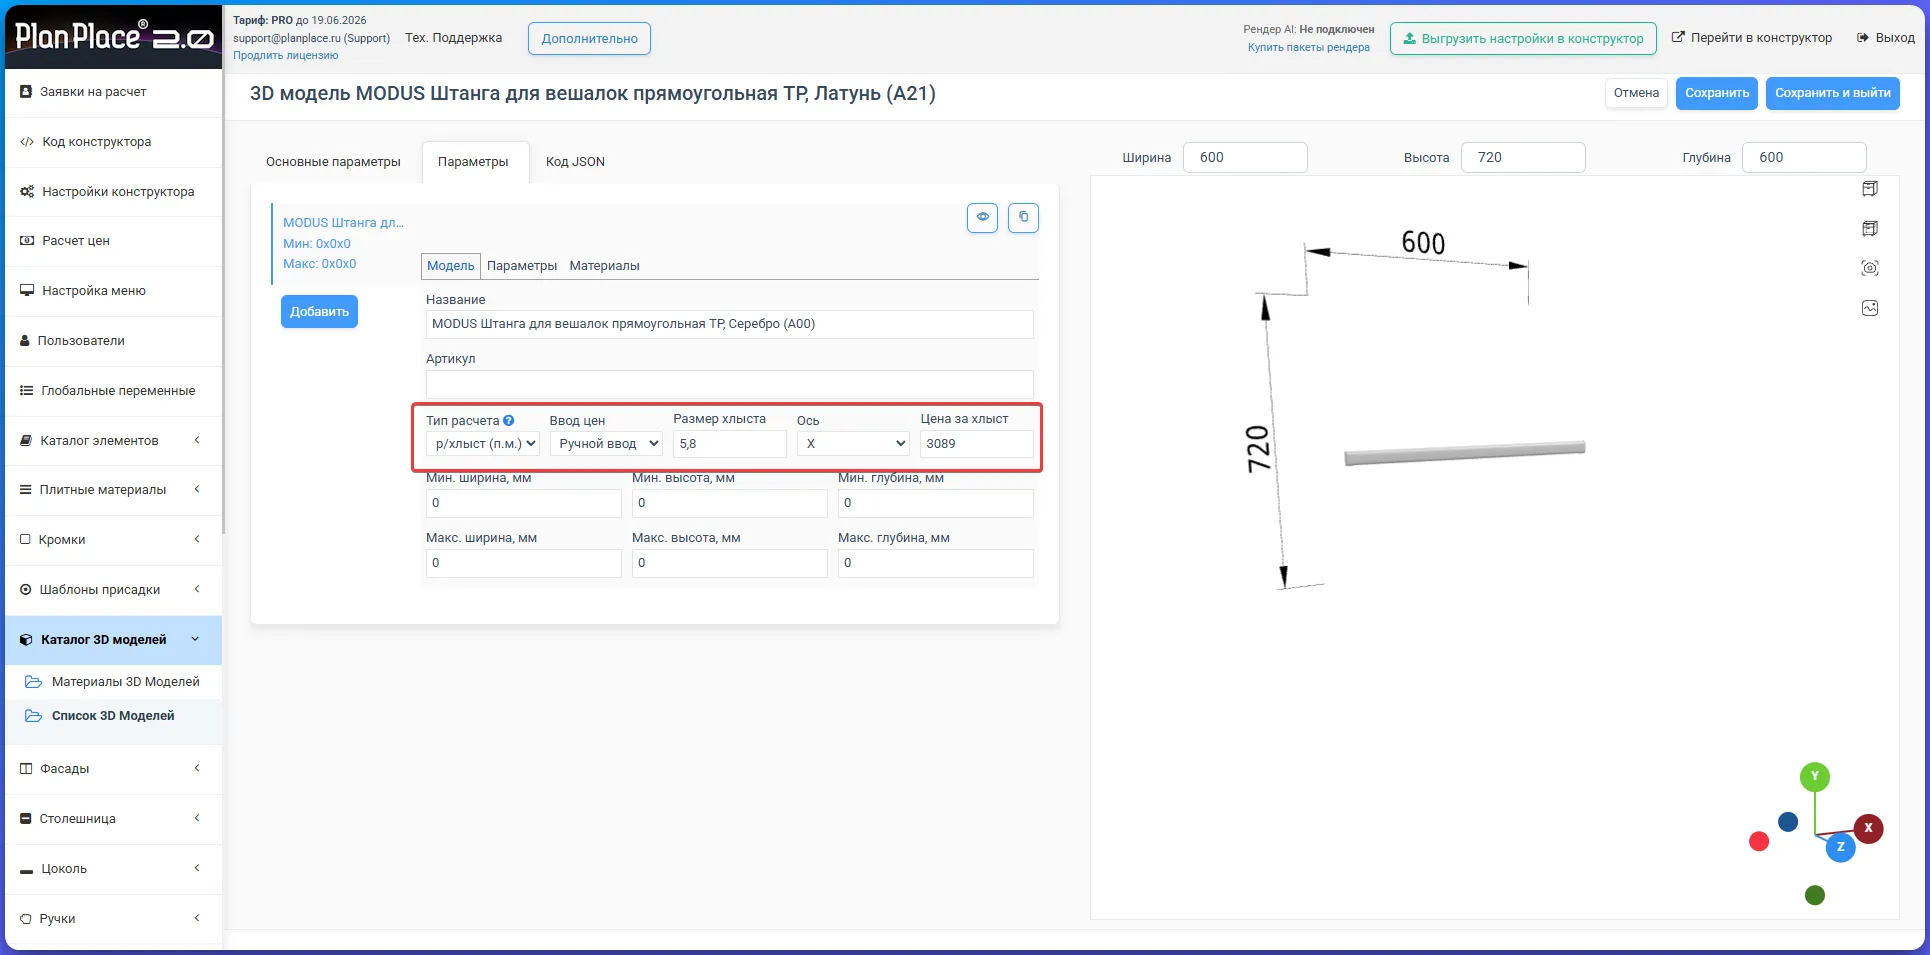Select the Материалы sub-tab
This screenshot has width=1930, height=955.
(x=604, y=266)
